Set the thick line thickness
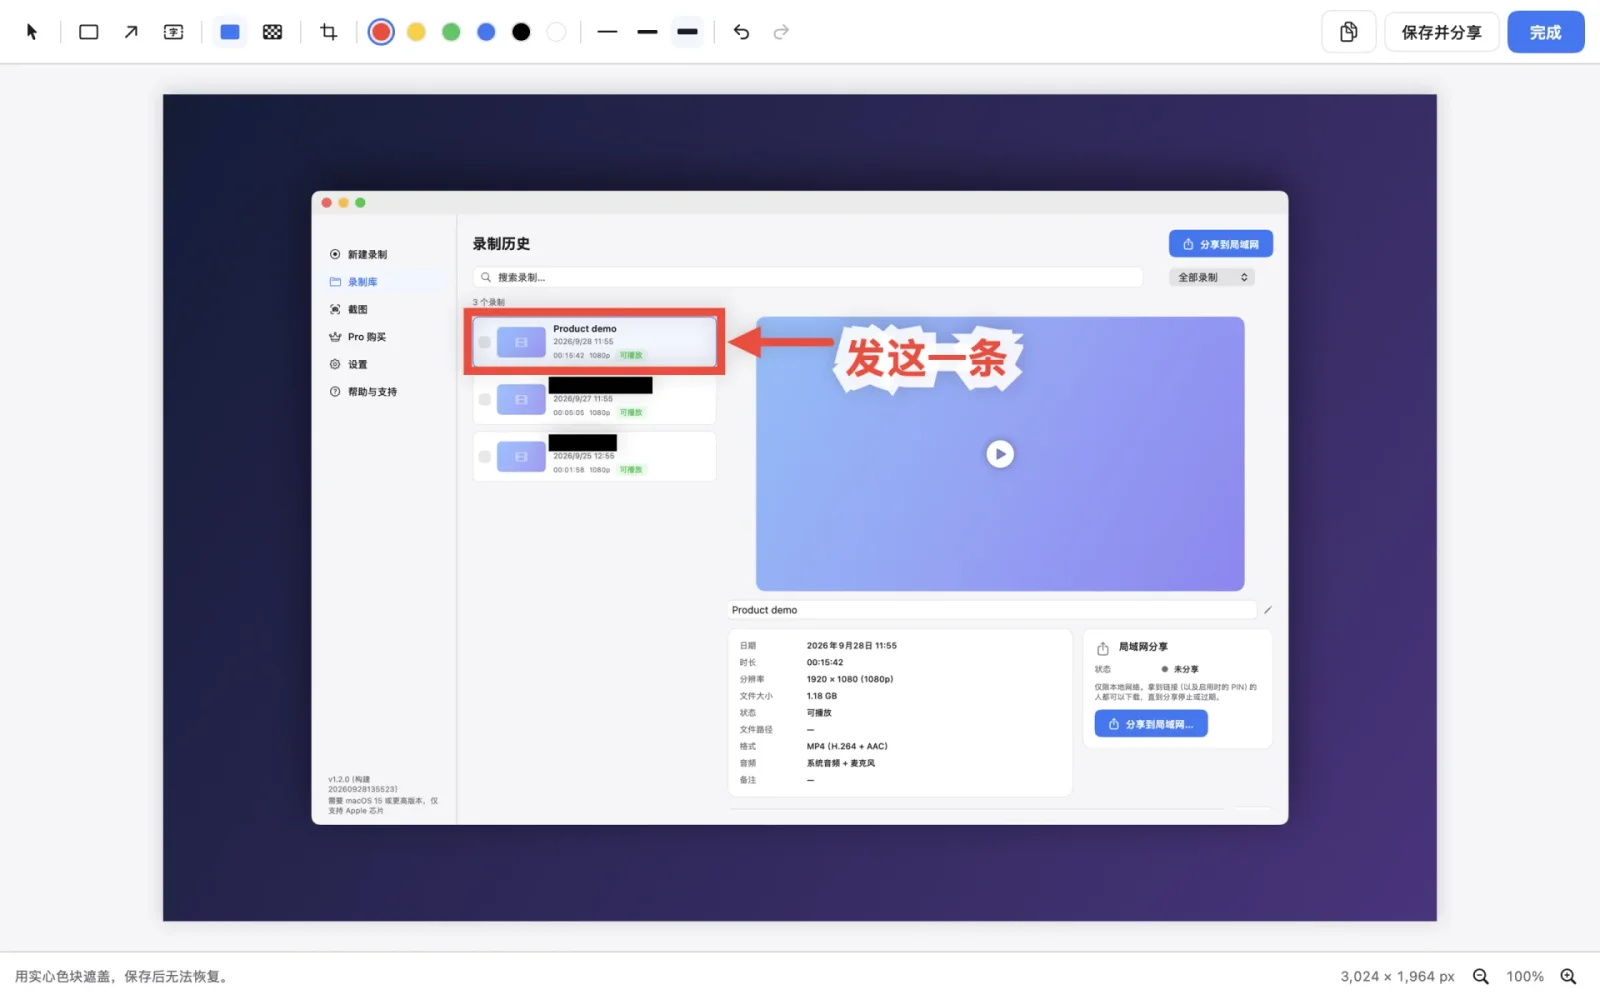Image resolution: width=1600 pixels, height=1000 pixels. pos(687,32)
